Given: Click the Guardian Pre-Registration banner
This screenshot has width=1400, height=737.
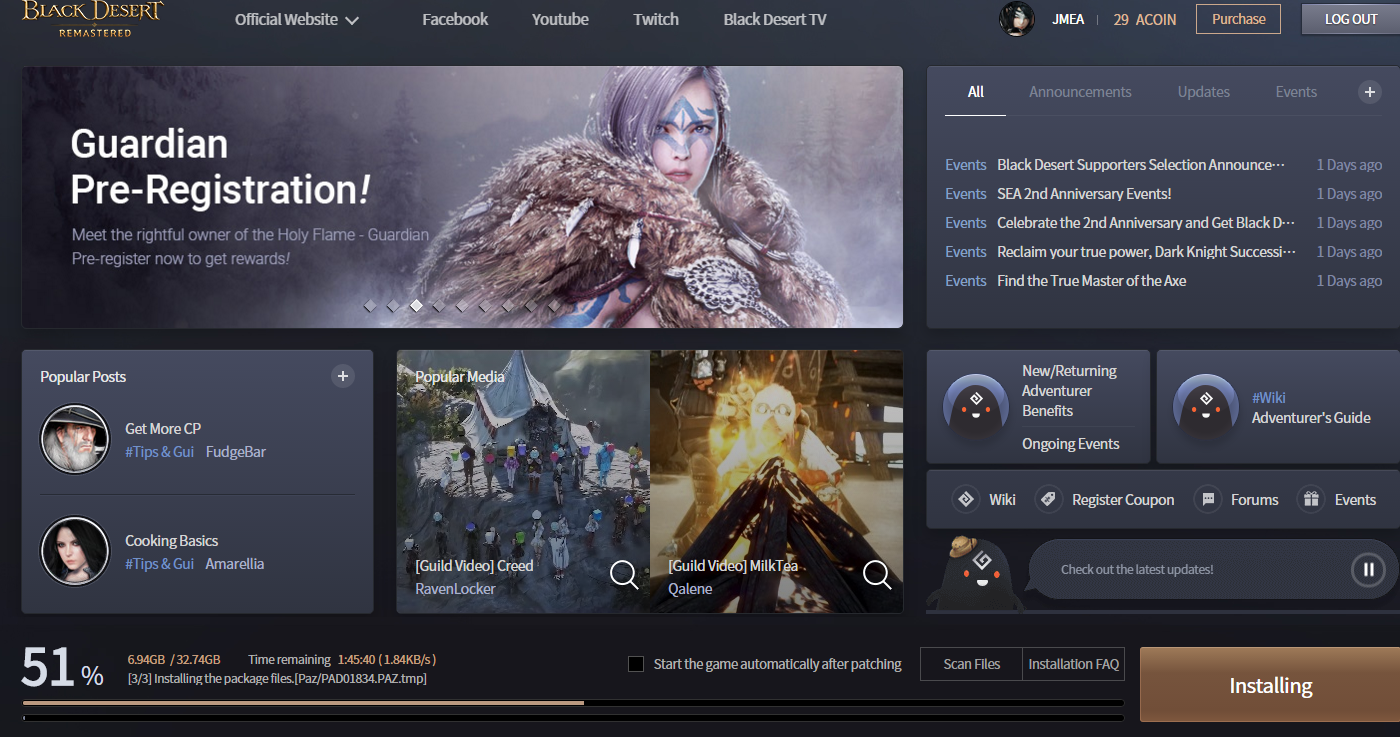Looking at the screenshot, I should click(x=462, y=197).
